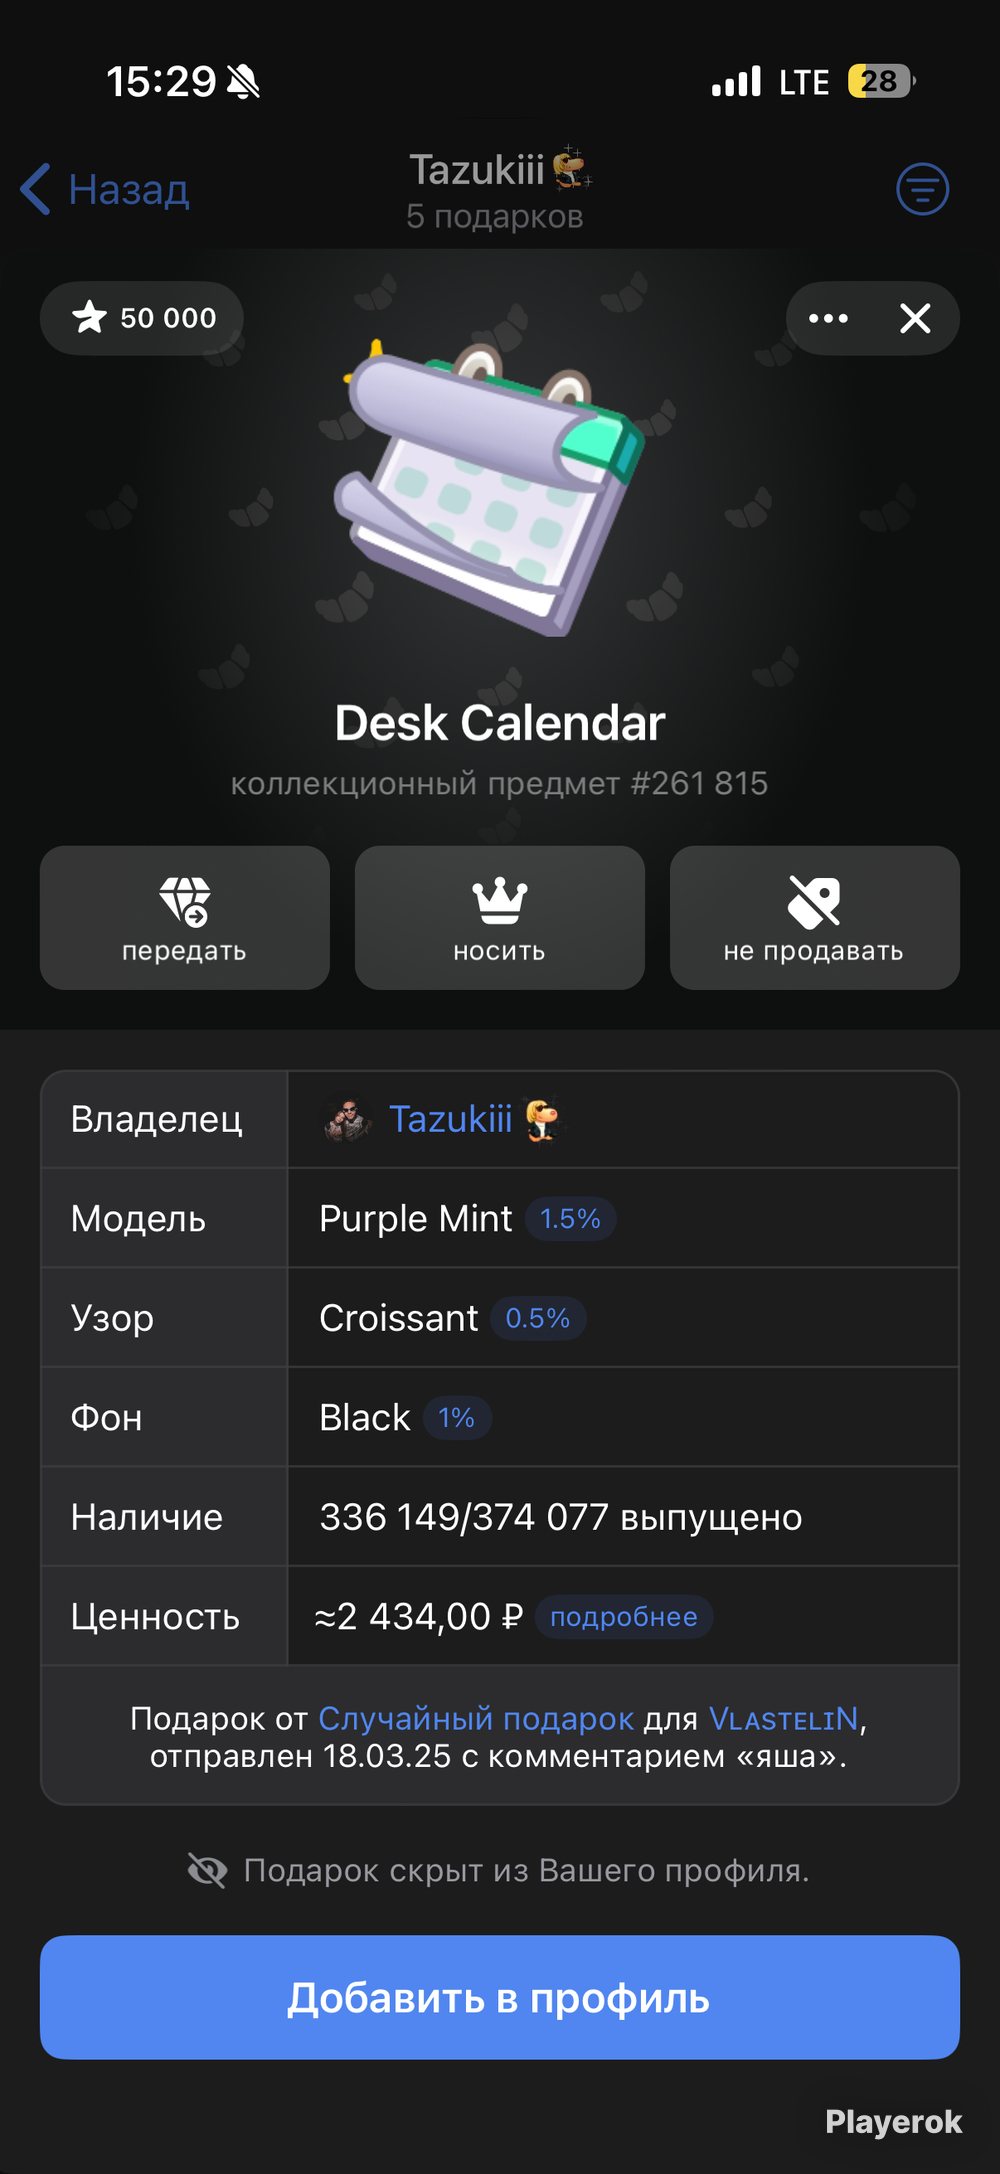Open the VLASTELIN recipient link
Viewport: 1000px width, 2174px height.
(x=784, y=1719)
